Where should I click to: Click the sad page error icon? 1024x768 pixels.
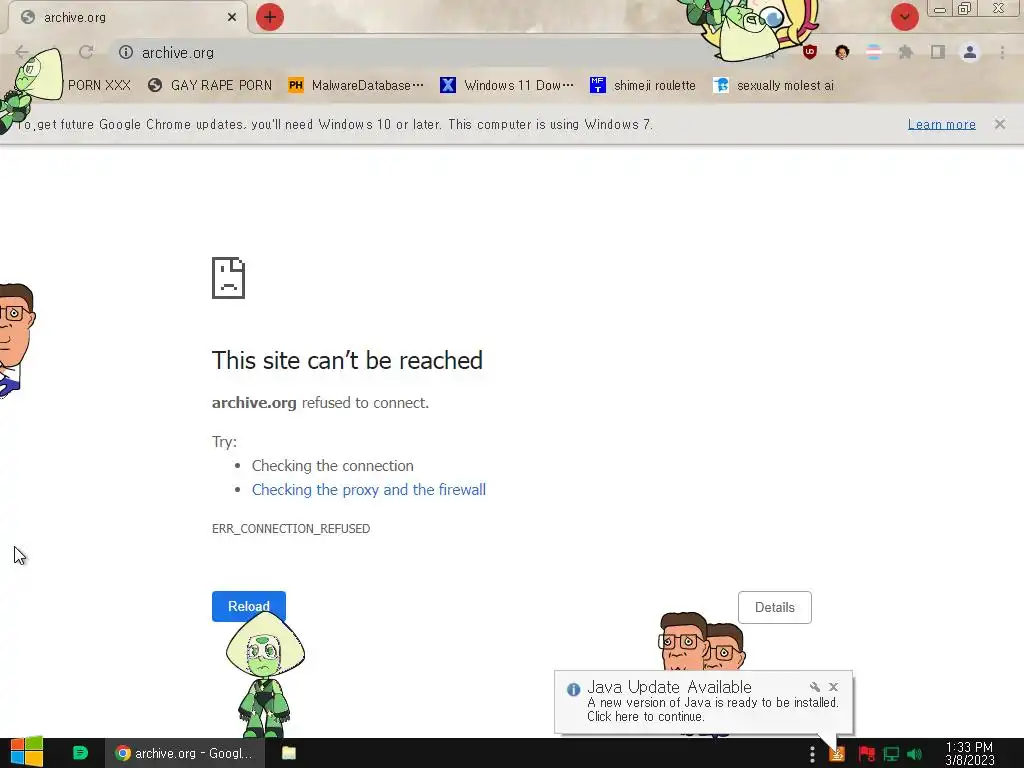(x=229, y=278)
